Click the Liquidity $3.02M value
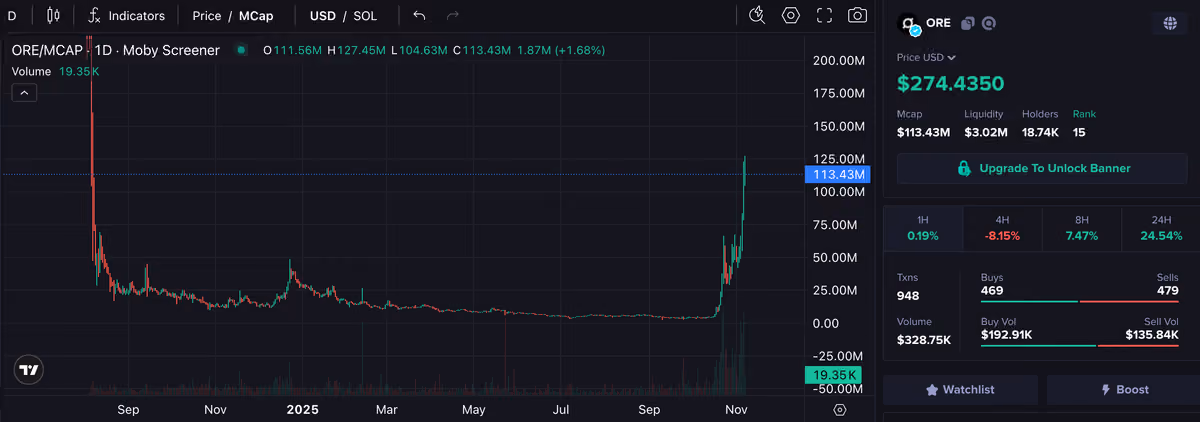Image resolution: width=1200 pixels, height=422 pixels. (985, 132)
